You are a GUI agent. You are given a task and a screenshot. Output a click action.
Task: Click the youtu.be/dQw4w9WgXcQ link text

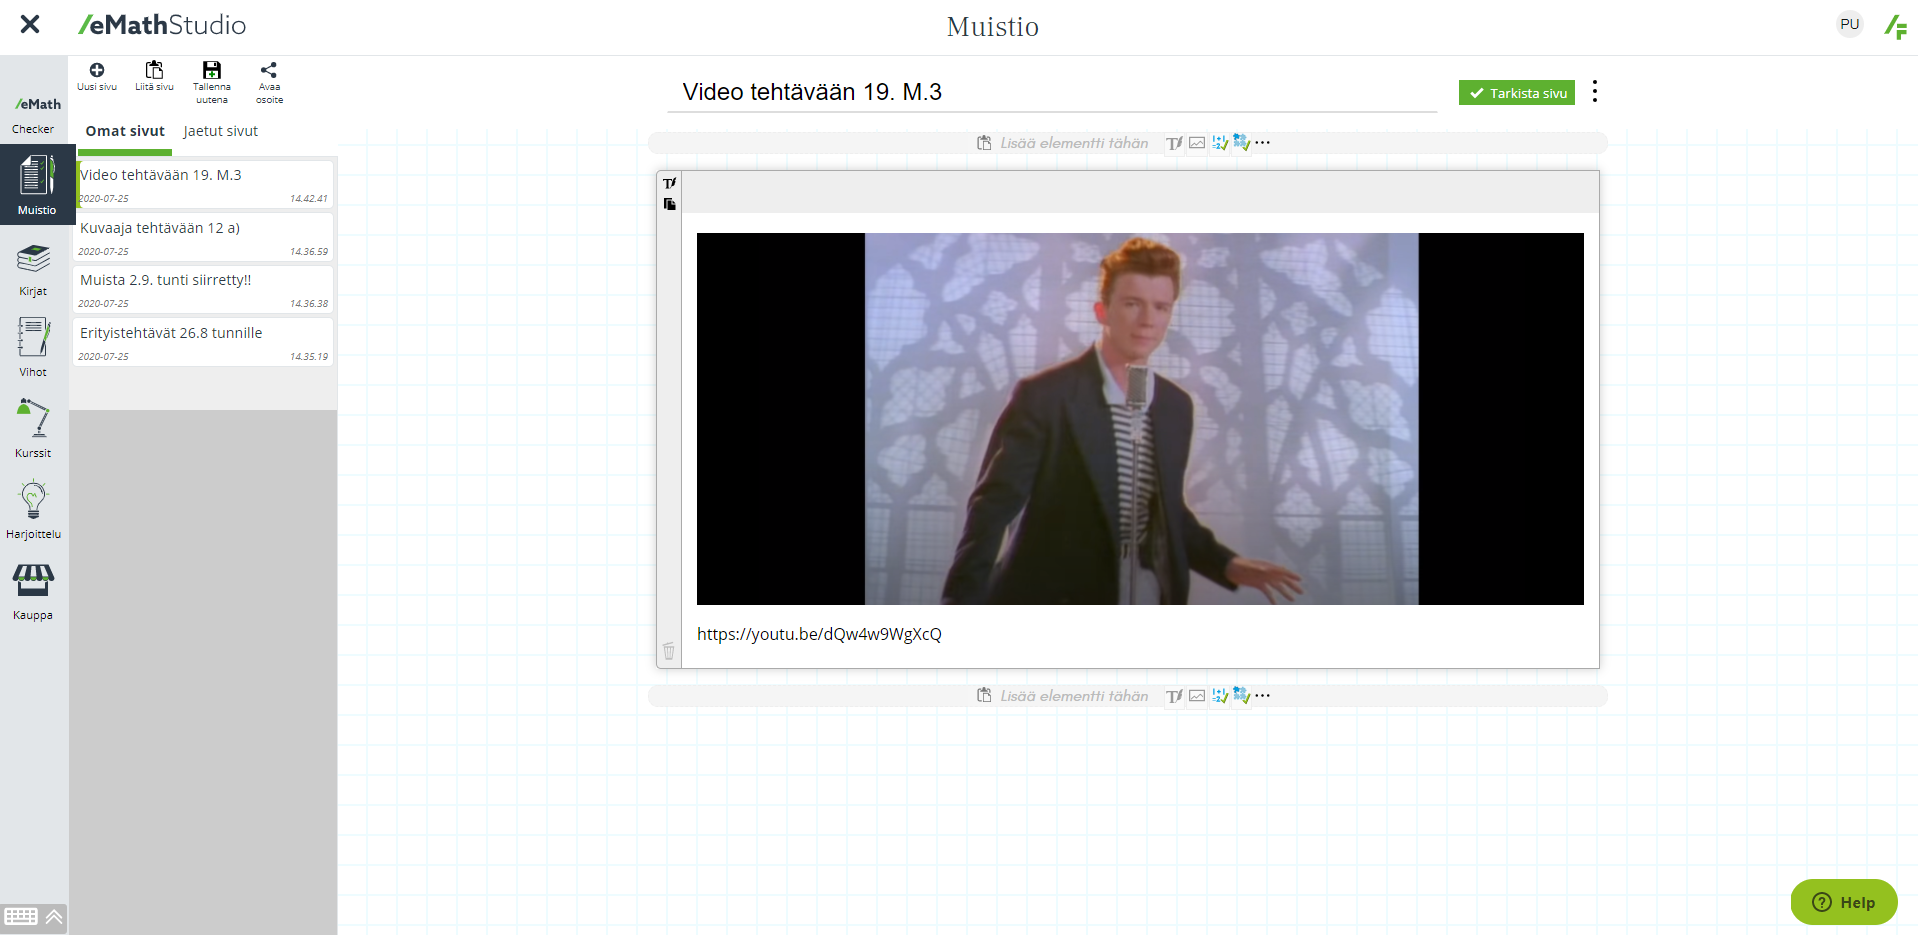819,634
